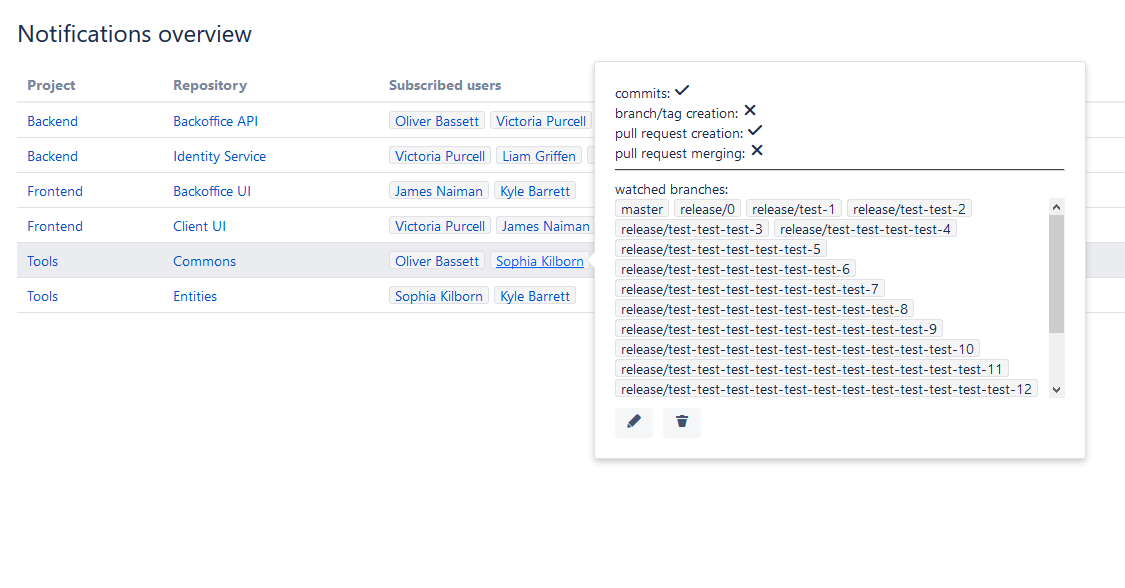Click the trash delete icon in popup

tap(682, 422)
